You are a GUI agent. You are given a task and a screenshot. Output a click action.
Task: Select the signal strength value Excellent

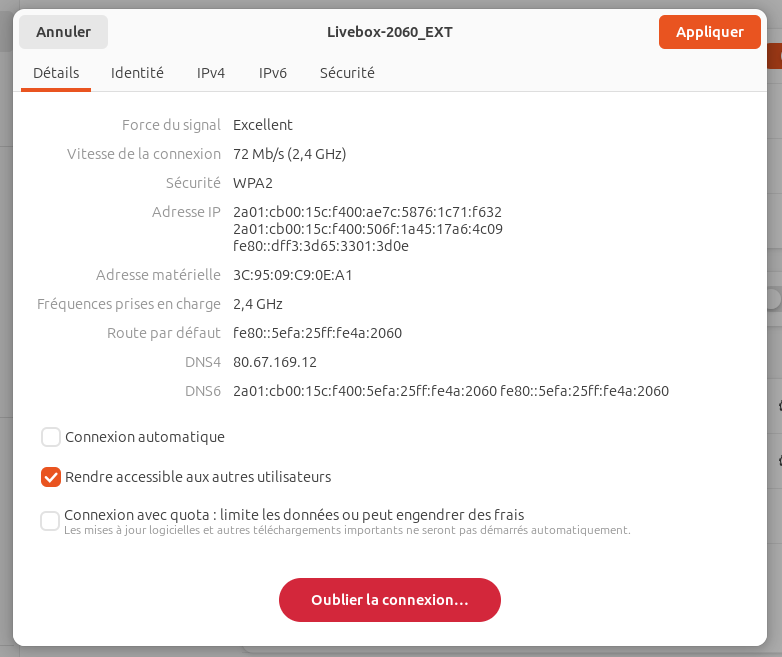[262, 125]
